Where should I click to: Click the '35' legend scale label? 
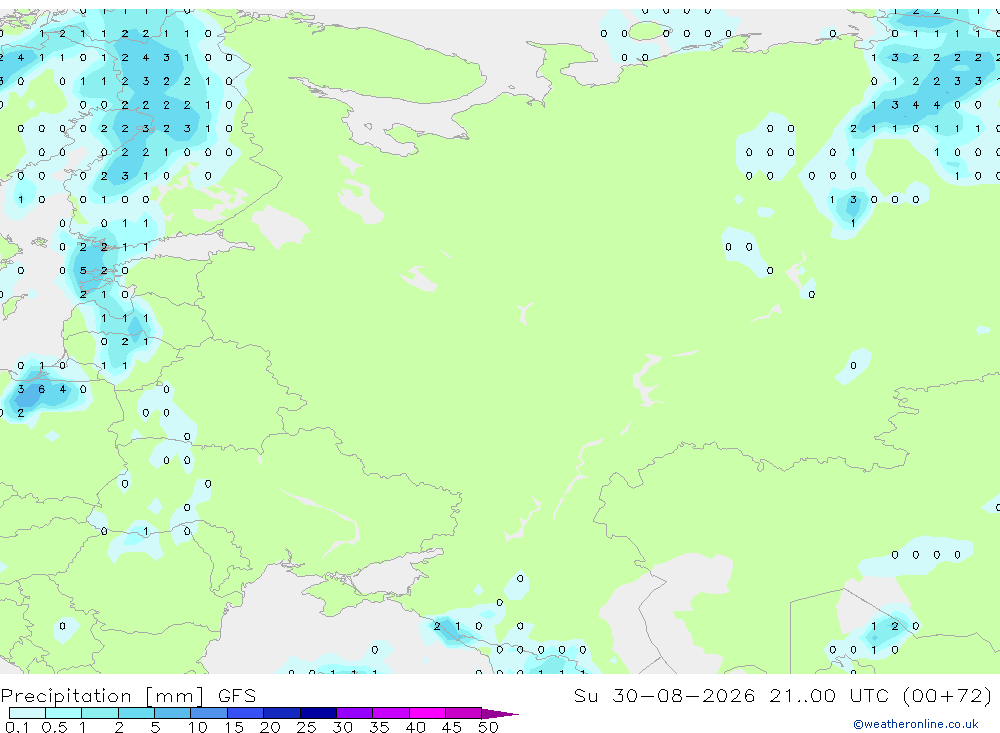click(379, 727)
